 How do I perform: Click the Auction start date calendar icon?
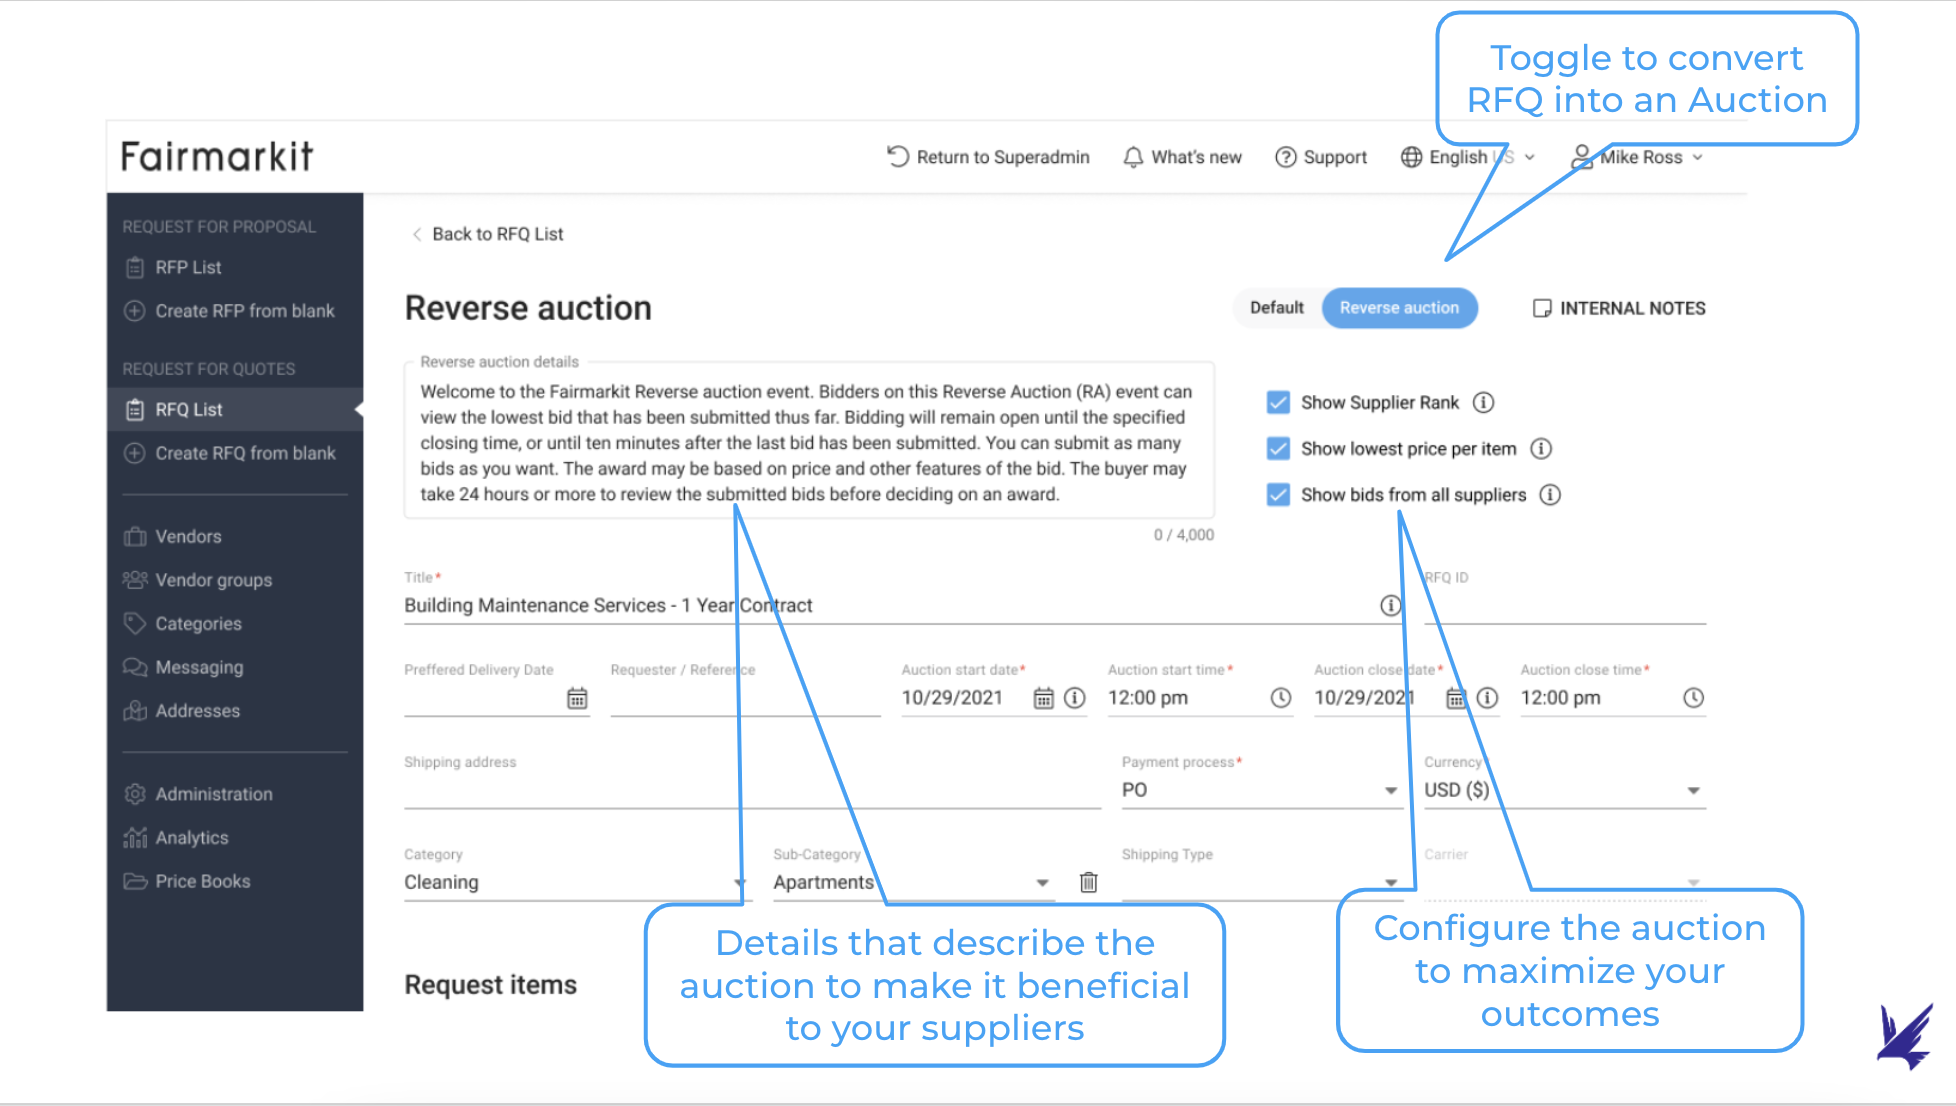(x=1043, y=698)
